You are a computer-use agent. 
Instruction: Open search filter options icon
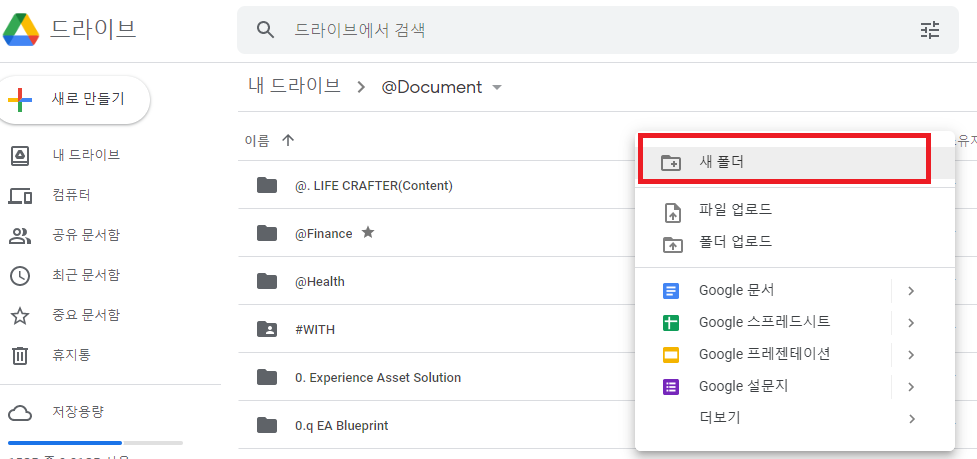click(x=930, y=30)
